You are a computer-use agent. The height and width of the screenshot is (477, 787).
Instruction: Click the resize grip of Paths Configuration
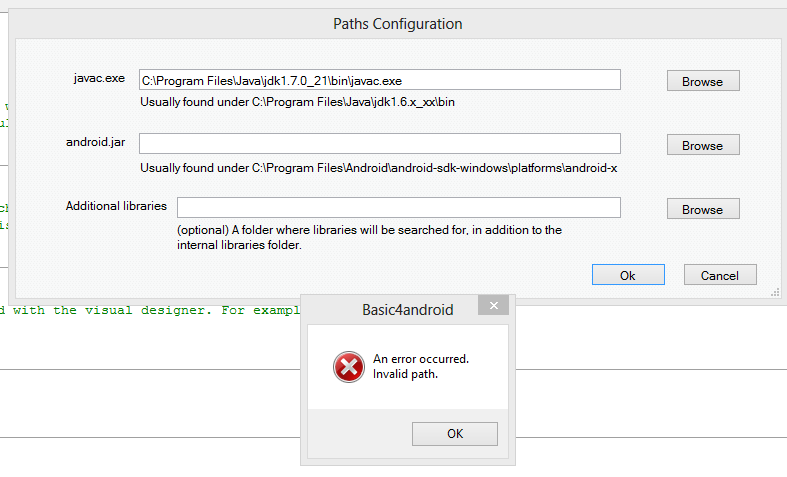coord(775,293)
